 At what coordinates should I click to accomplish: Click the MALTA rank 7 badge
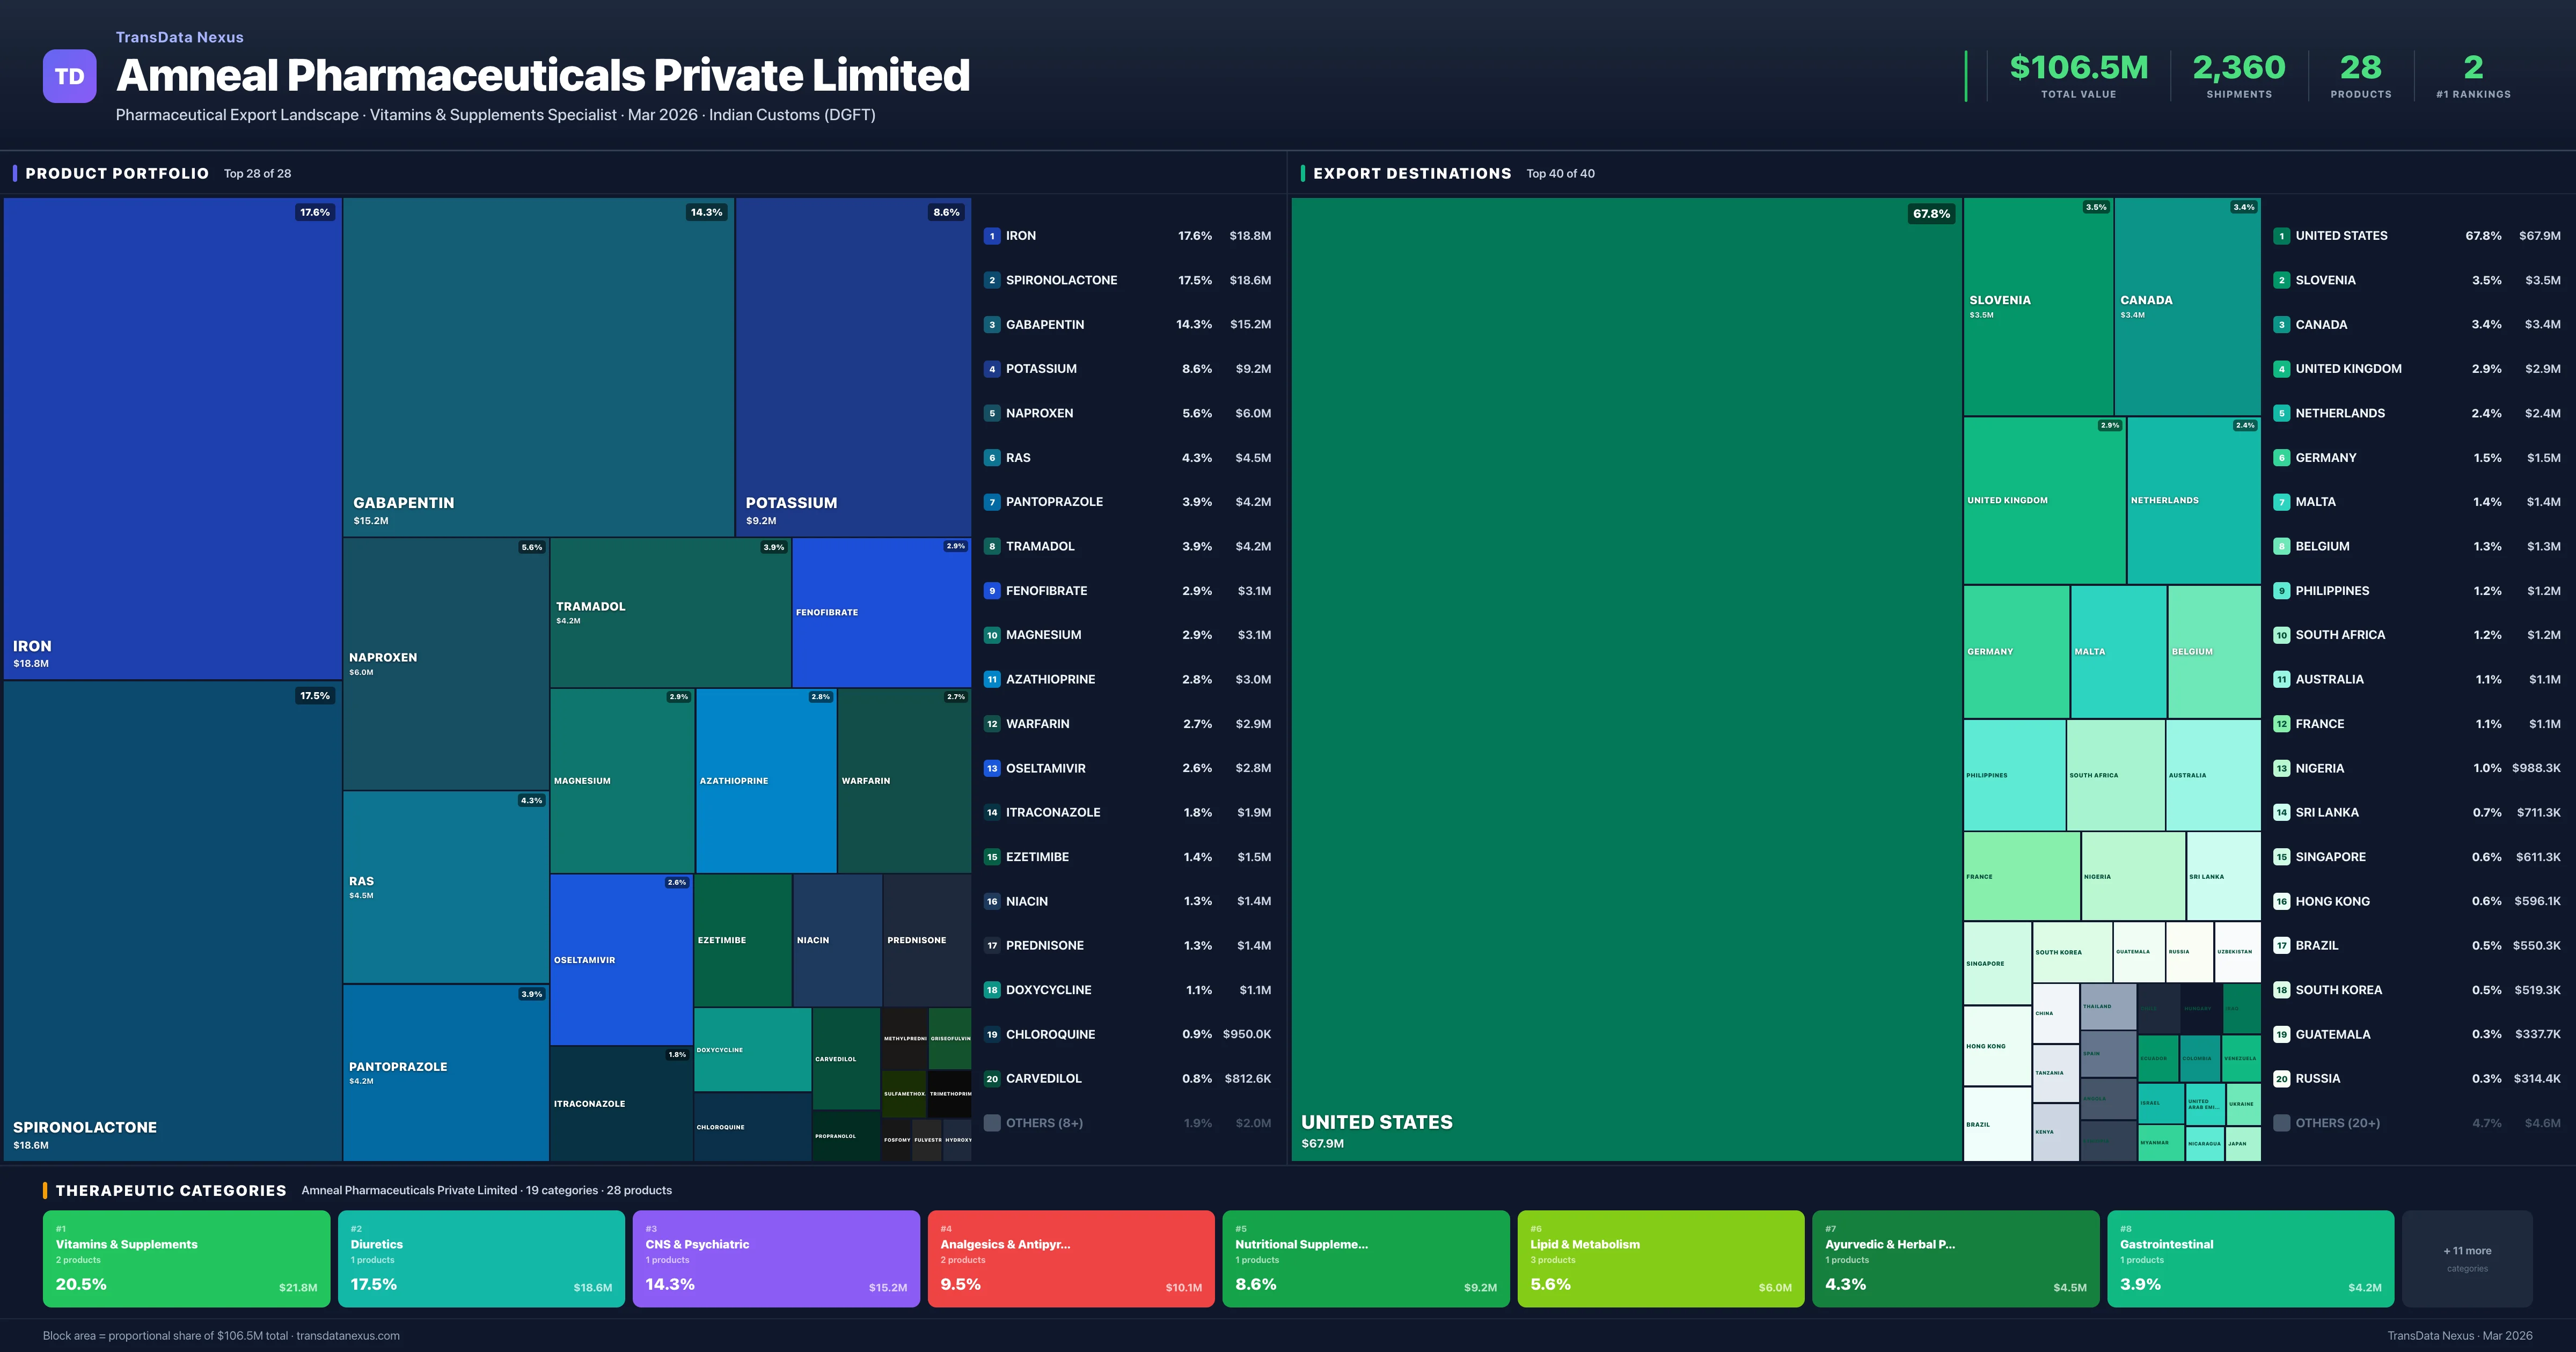[x=2281, y=502]
